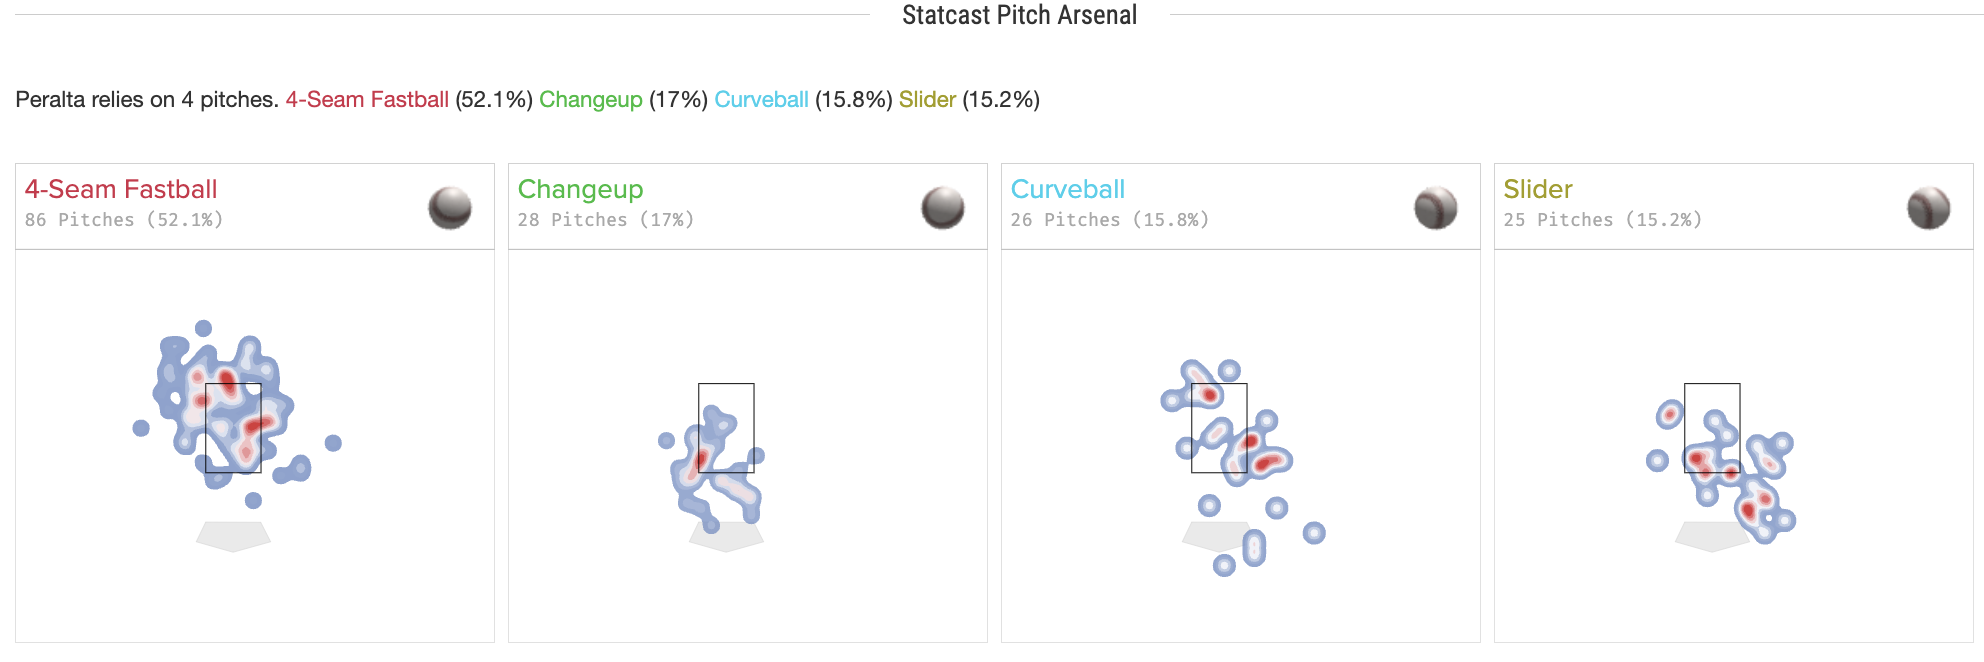Click the Curveball baseball icon

pos(1436,208)
